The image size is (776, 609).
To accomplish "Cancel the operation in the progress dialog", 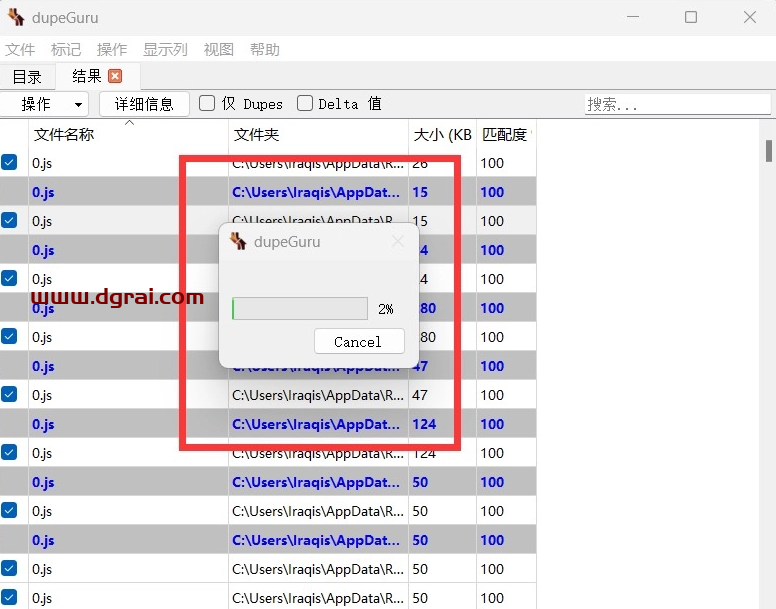I will [x=359, y=341].
